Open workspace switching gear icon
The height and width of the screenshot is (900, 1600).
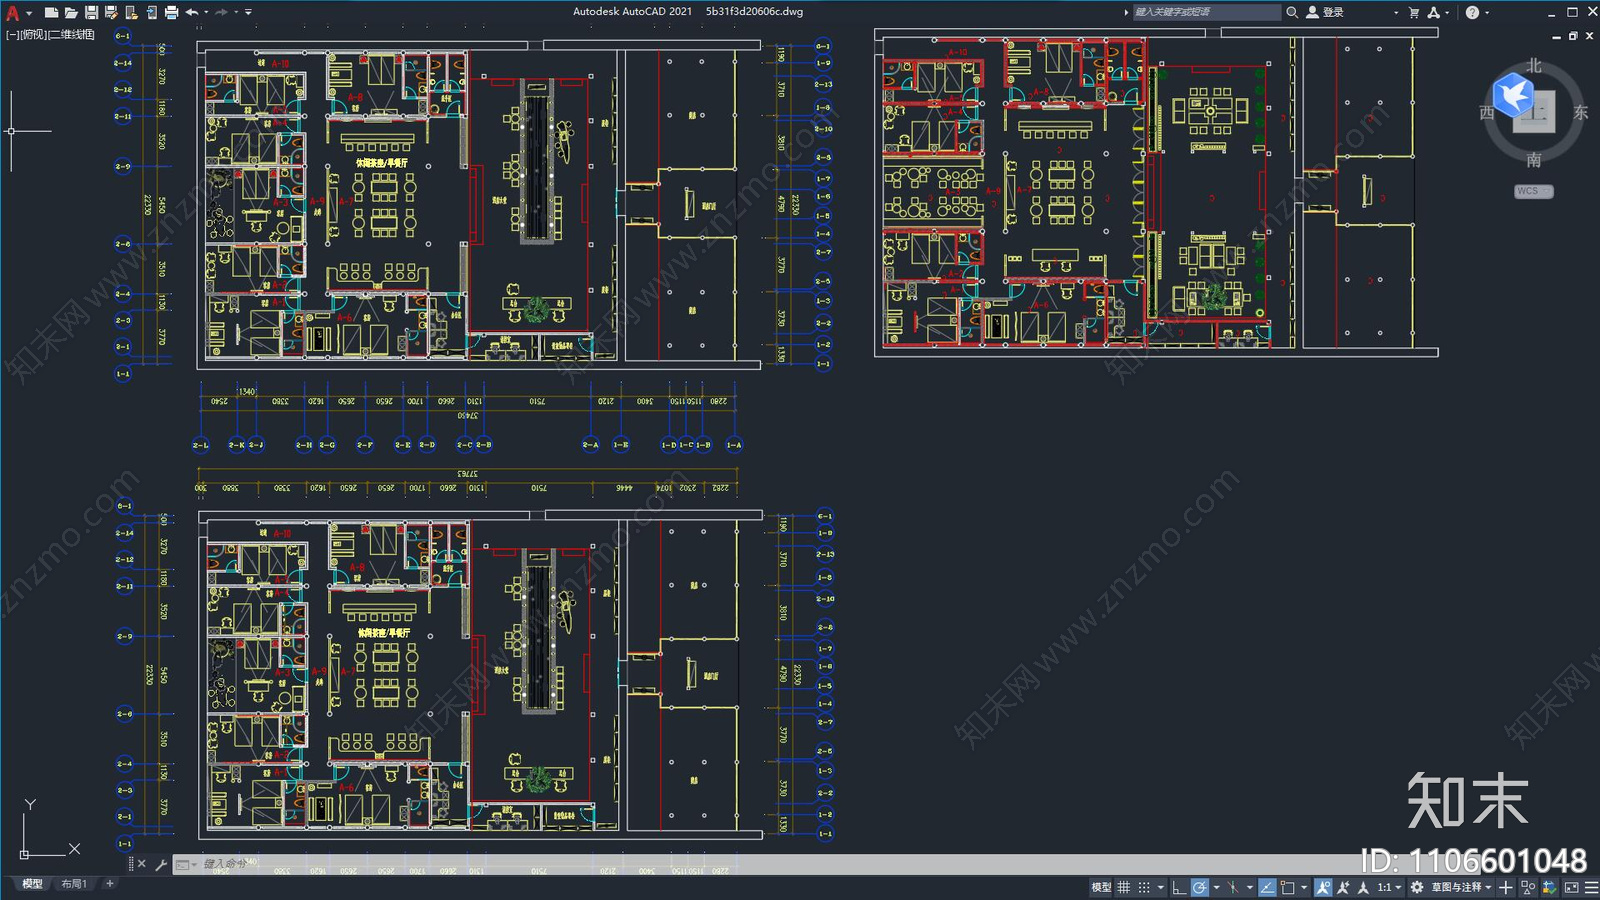[1417, 887]
